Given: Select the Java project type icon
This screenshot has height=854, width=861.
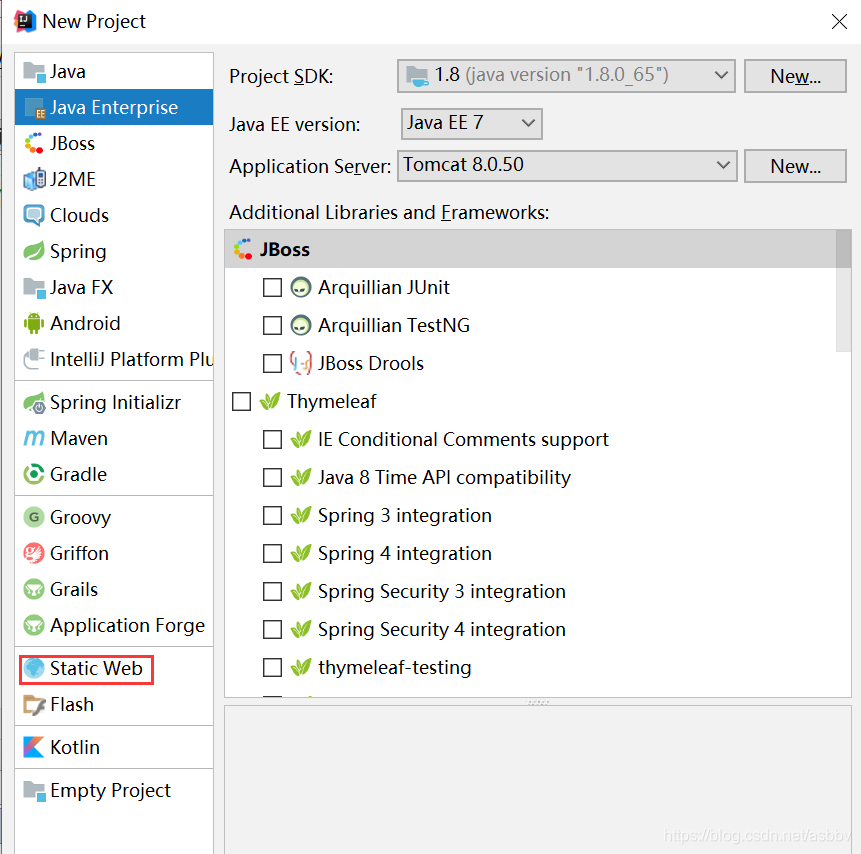Looking at the screenshot, I should click(34, 72).
